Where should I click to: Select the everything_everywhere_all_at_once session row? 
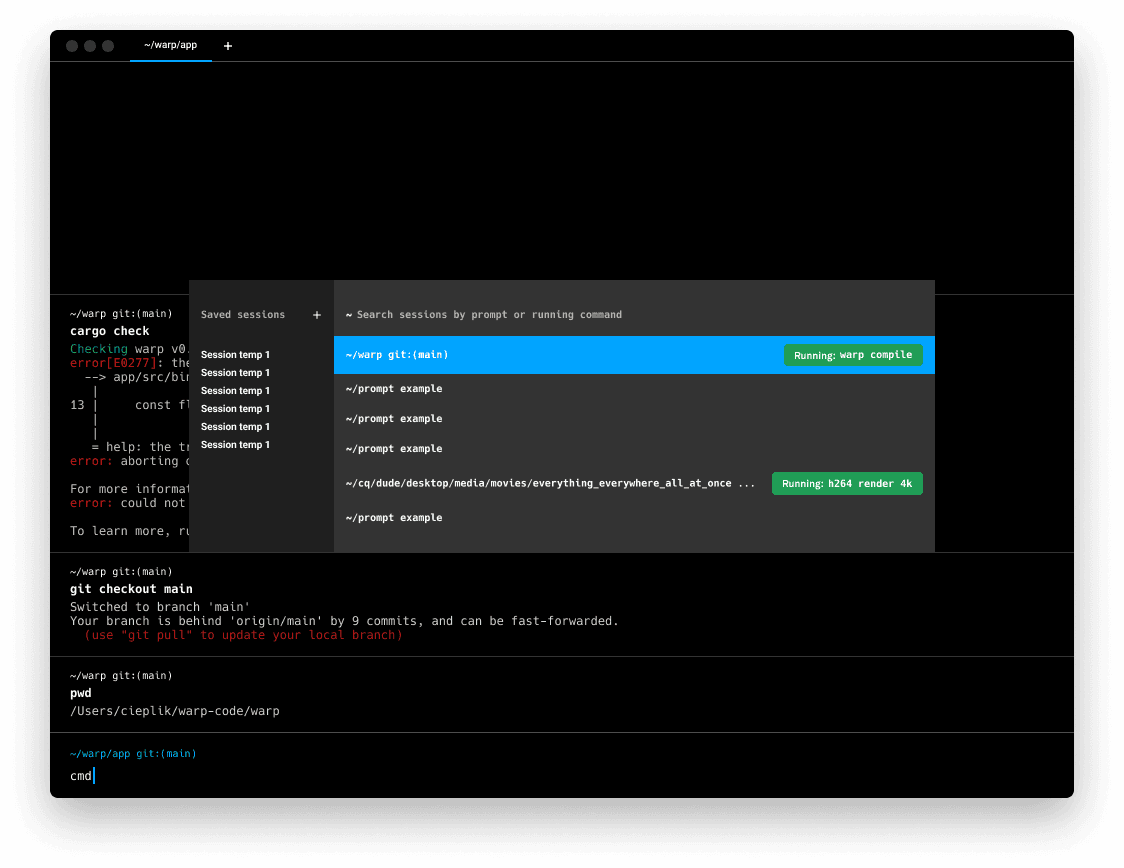click(550, 484)
